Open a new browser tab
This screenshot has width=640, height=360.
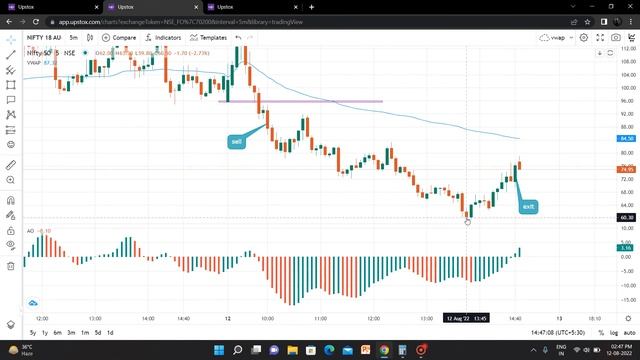click(x=311, y=7)
